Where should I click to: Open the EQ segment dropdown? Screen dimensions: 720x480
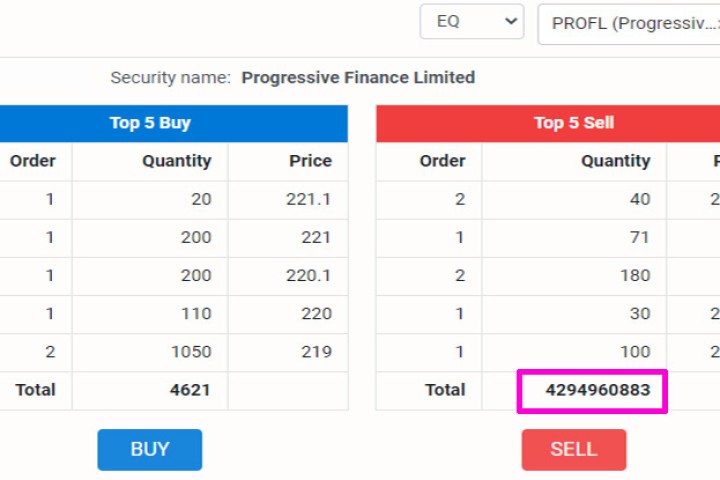pos(471,22)
